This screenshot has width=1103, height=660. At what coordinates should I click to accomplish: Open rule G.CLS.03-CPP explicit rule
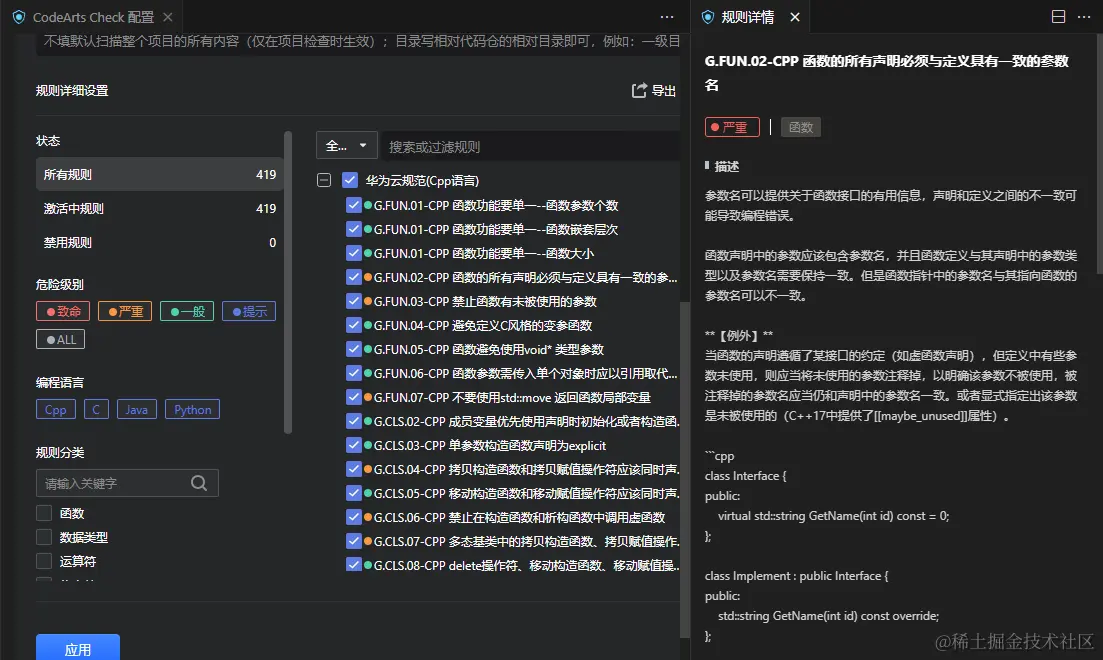pos(490,445)
